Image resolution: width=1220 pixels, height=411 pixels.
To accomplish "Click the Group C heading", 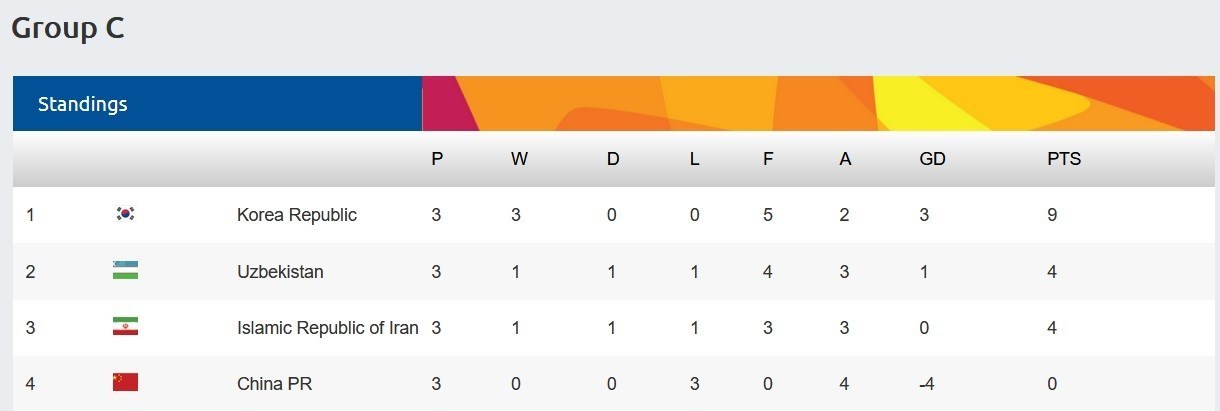I will click(x=68, y=29).
